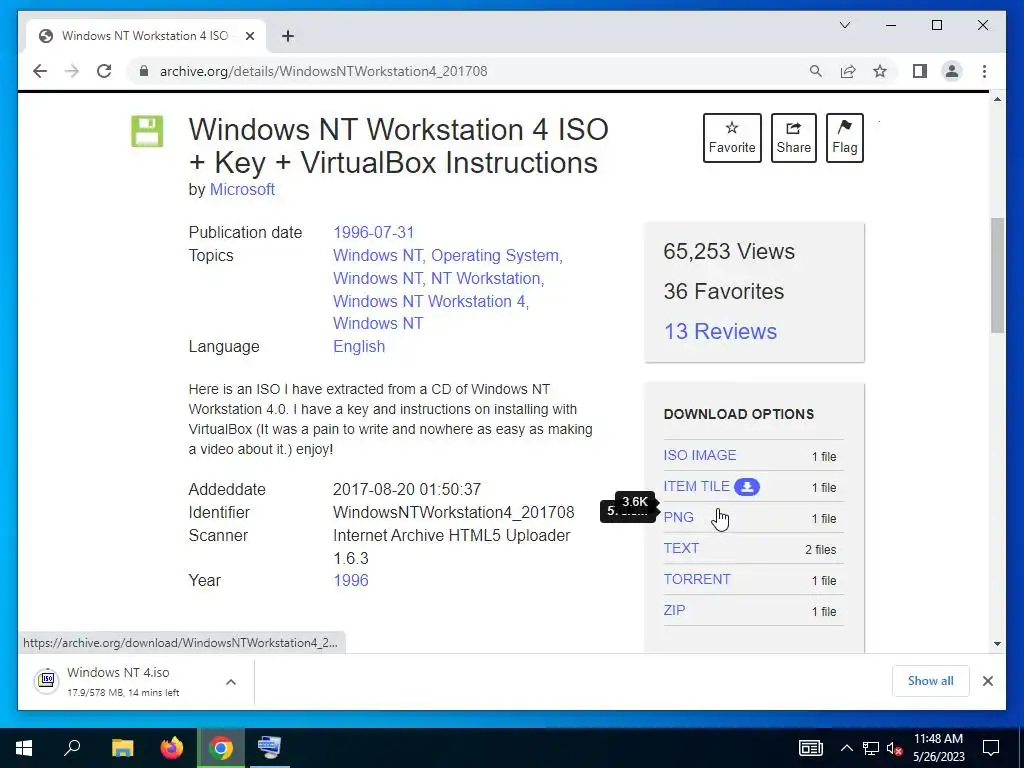Open taskbar Search
The height and width of the screenshot is (768, 1024).
pos(72,748)
